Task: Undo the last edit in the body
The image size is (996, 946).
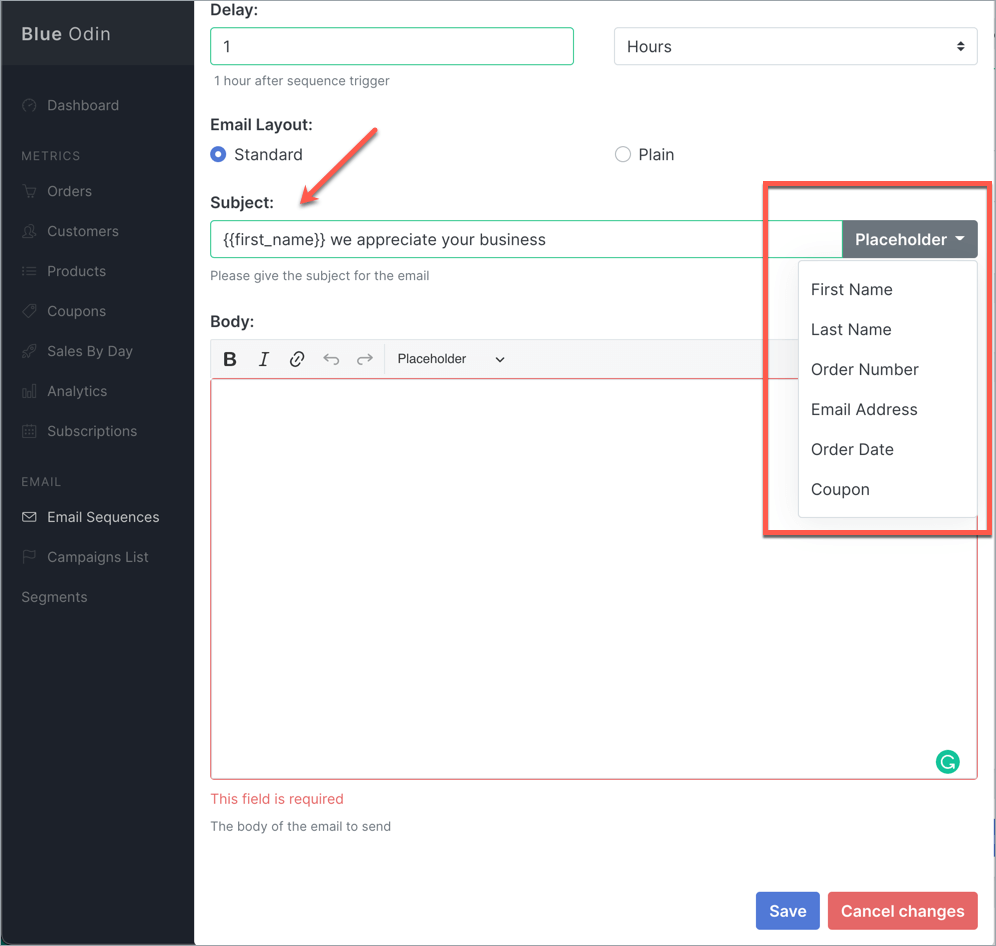Action: [x=330, y=359]
